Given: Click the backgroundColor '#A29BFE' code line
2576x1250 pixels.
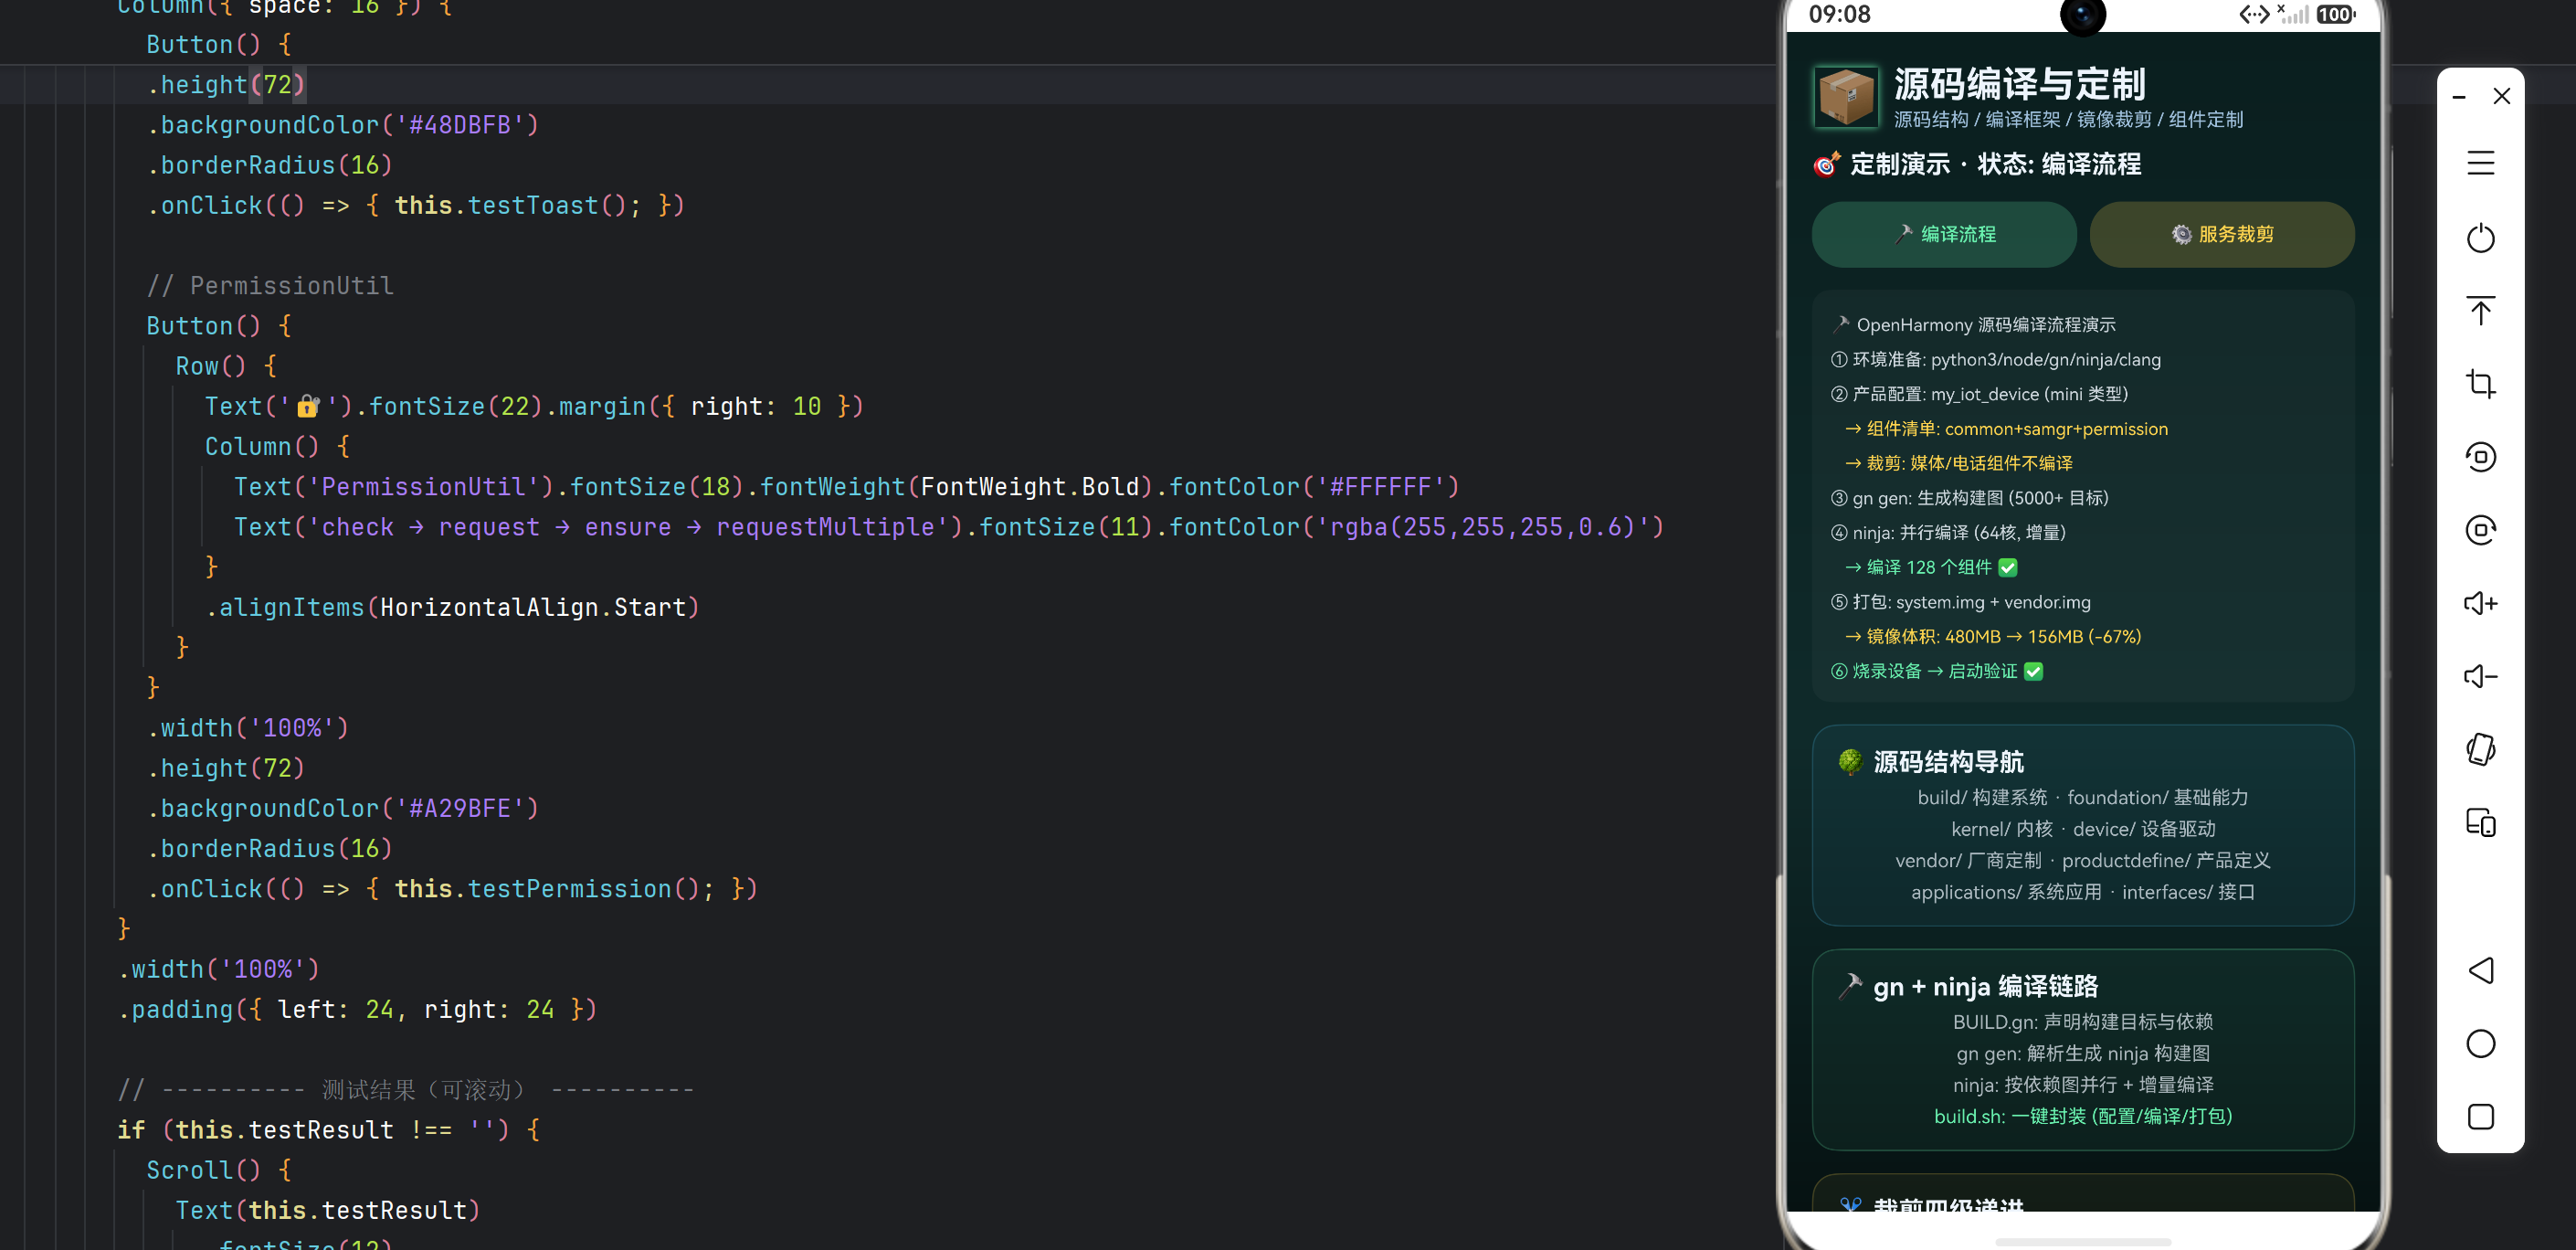Looking at the screenshot, I should pos(343,808).
